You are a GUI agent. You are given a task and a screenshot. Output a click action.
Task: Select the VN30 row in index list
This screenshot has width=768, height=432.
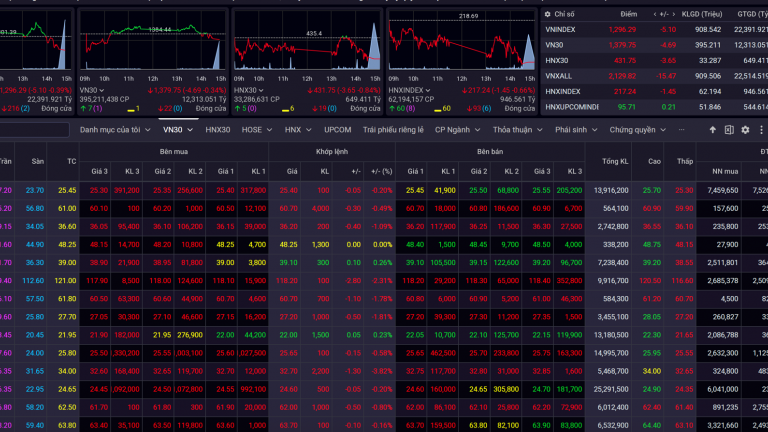(654, 45)
